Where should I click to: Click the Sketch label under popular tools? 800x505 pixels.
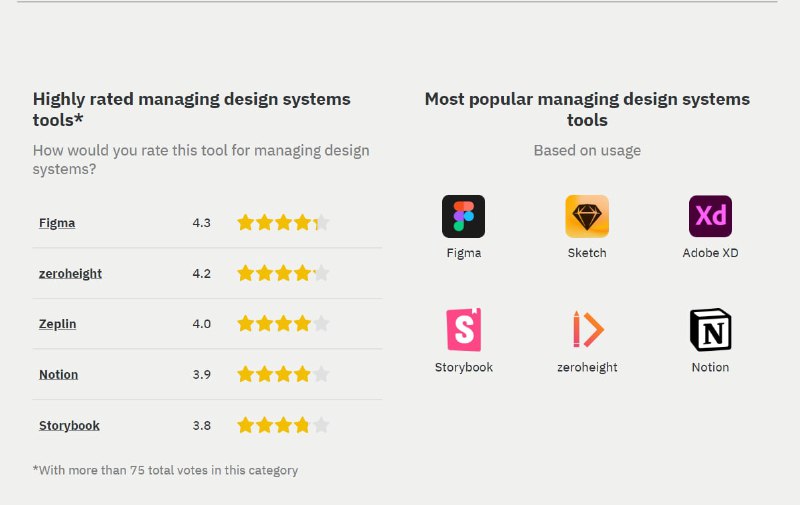587,253
